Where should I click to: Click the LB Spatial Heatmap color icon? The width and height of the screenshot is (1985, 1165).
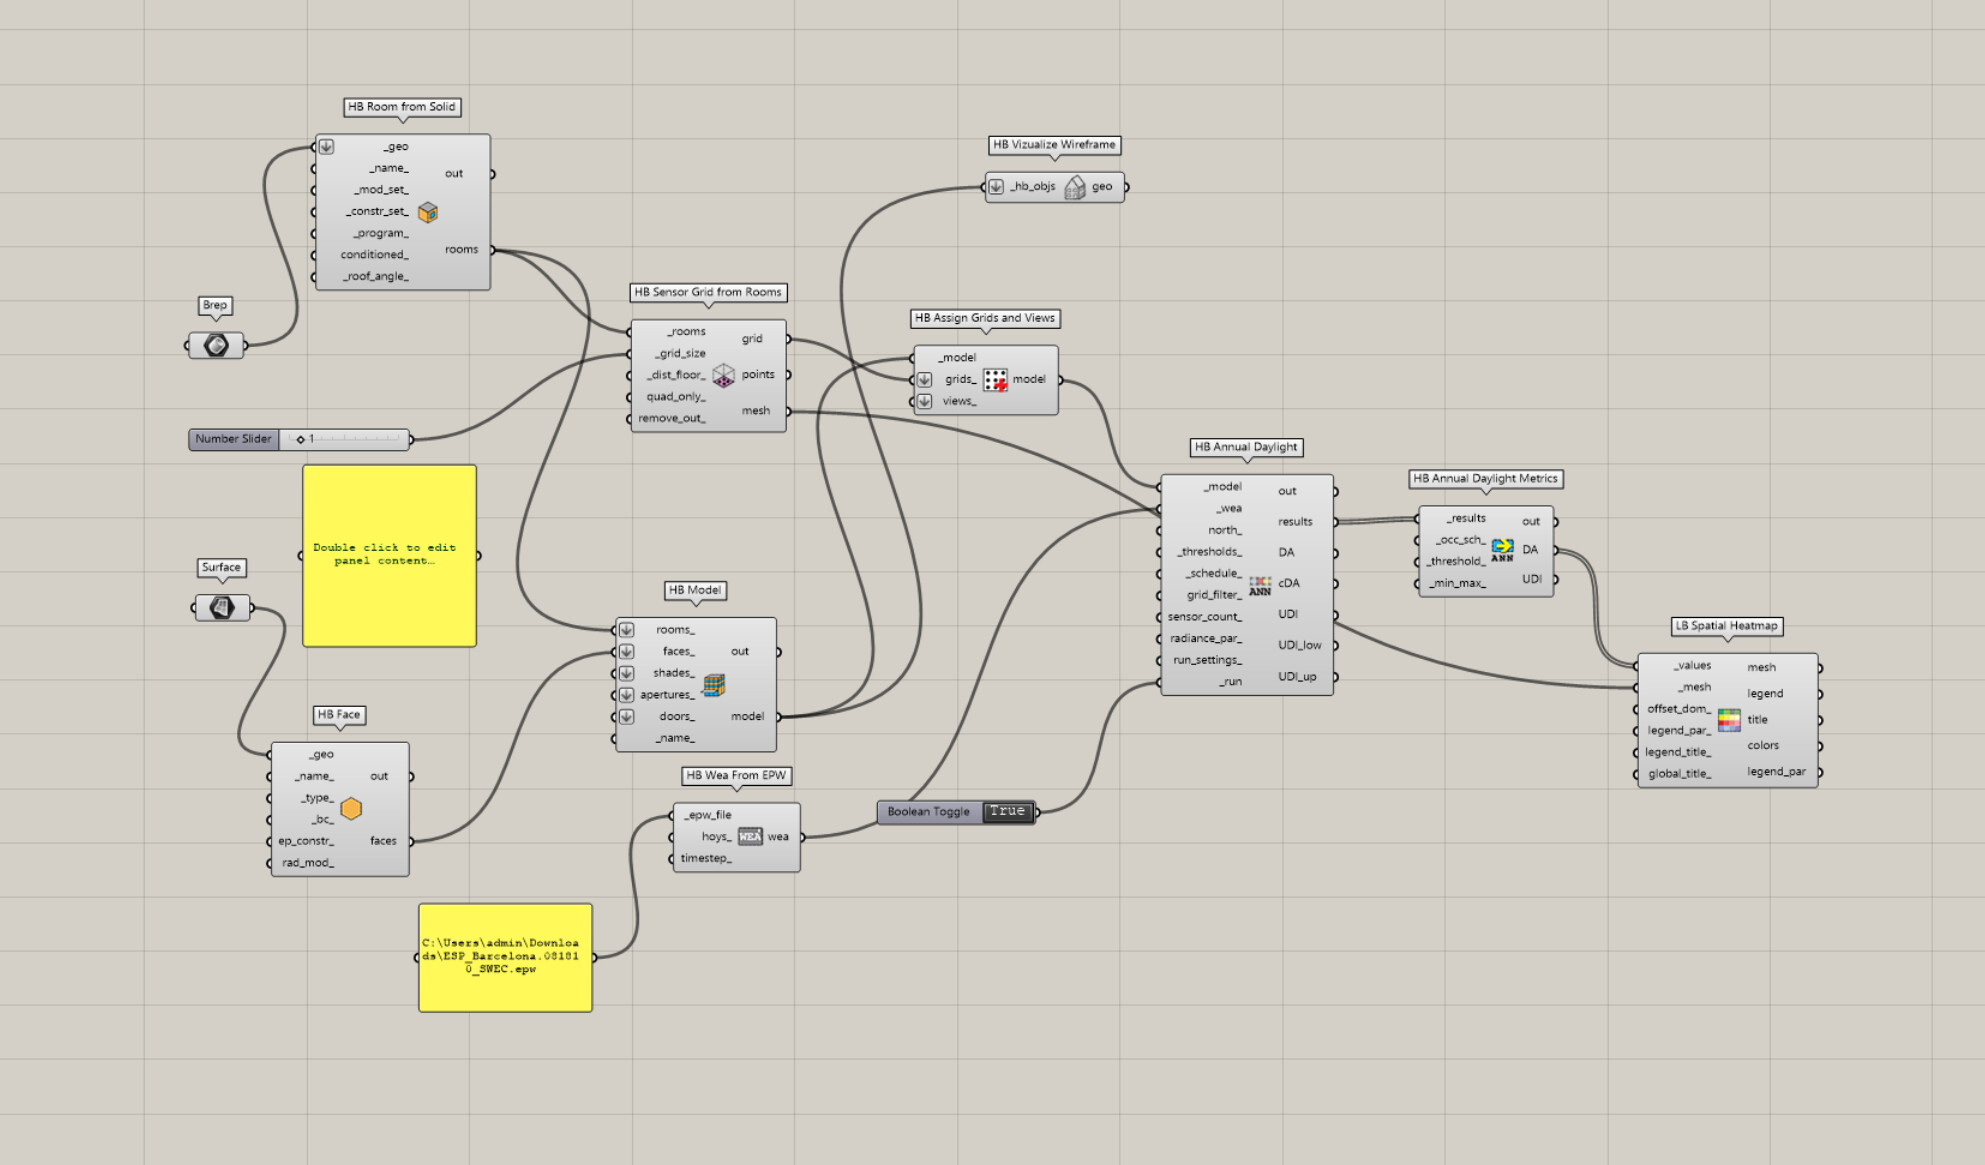pyautogui.click(x=1729, y=720)
